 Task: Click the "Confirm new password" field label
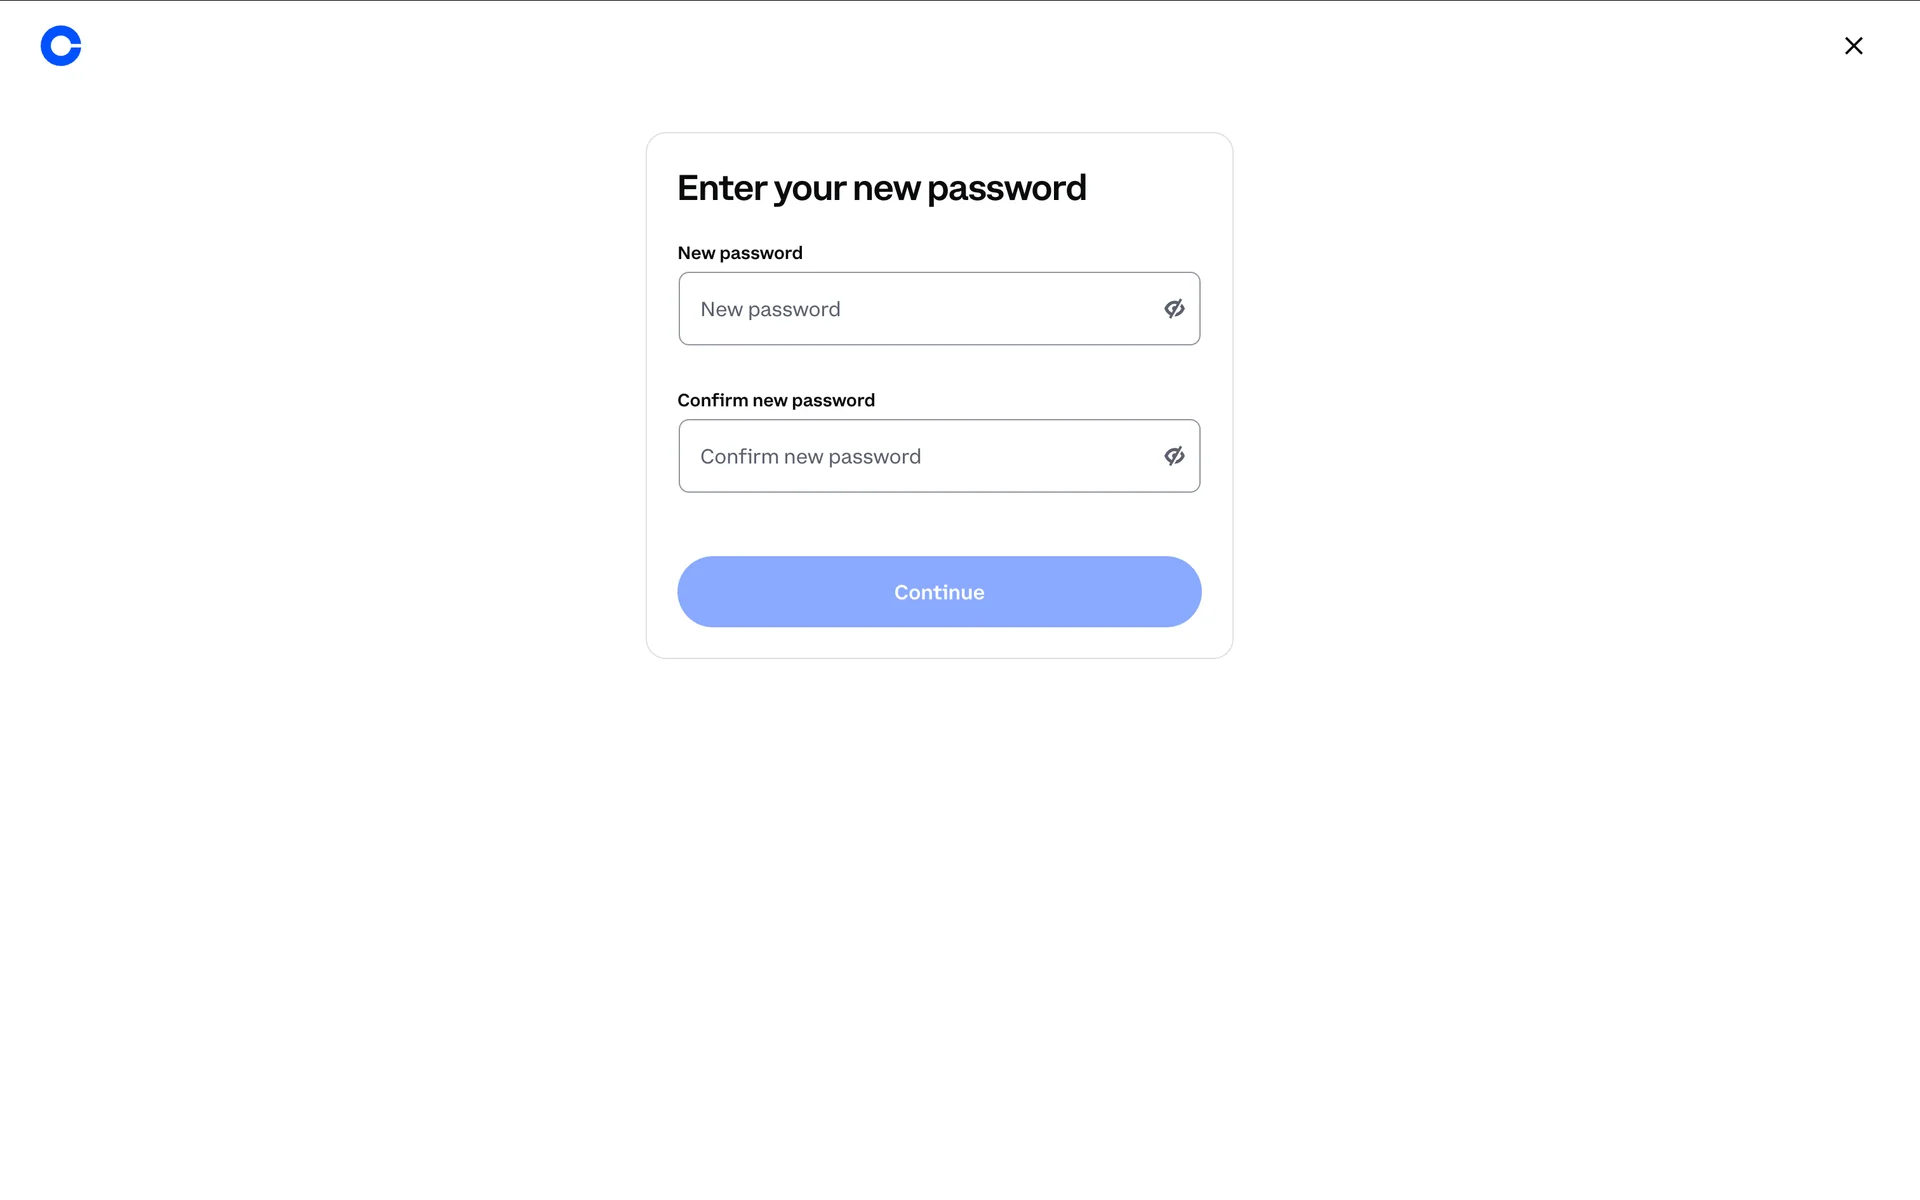776,400
